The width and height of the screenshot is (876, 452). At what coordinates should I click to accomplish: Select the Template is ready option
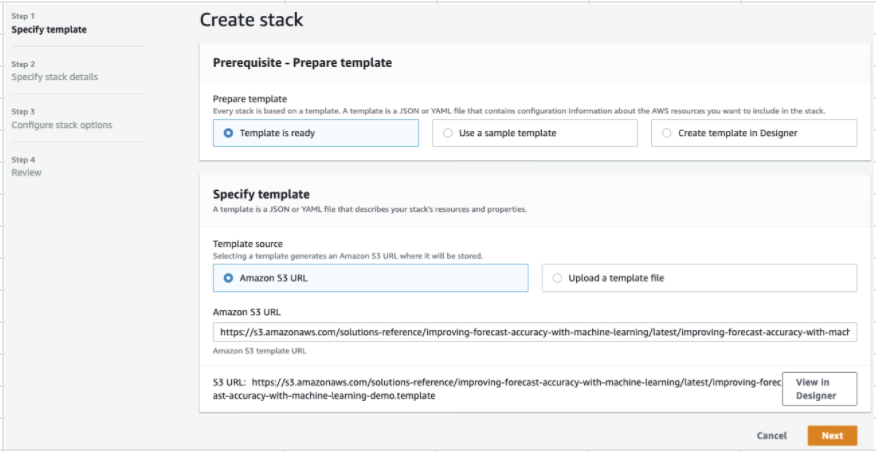click(316, 133)
